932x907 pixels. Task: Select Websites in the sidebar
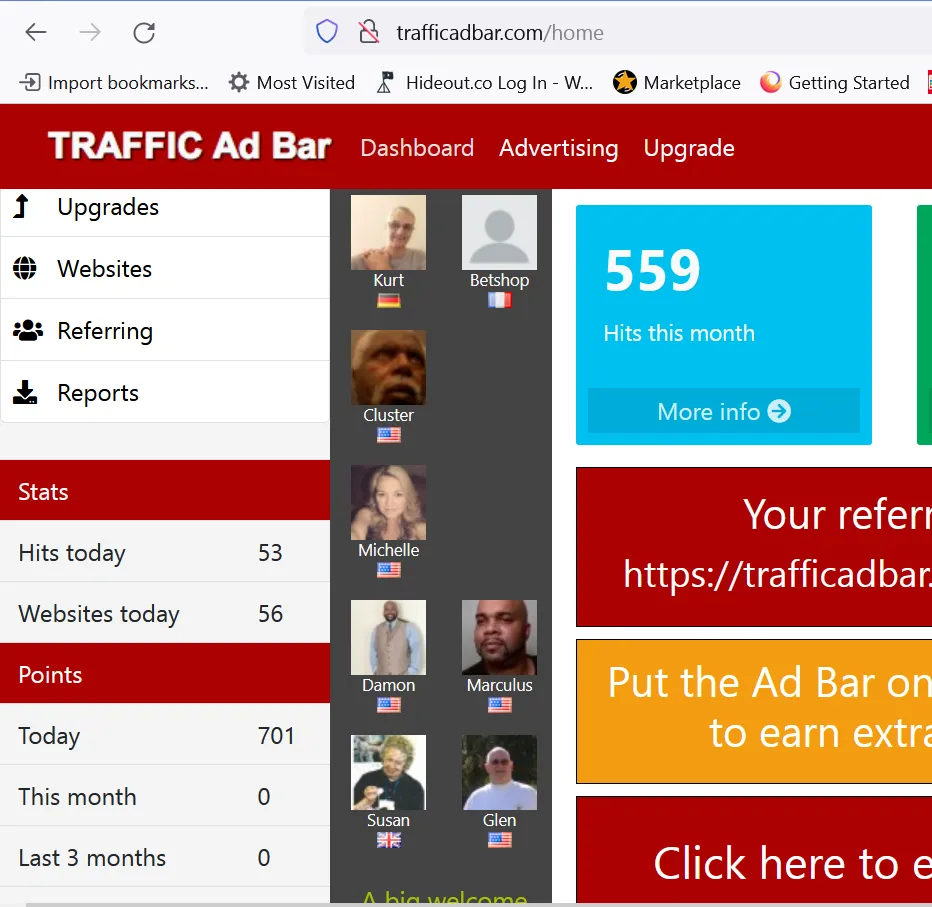(165, 269)
